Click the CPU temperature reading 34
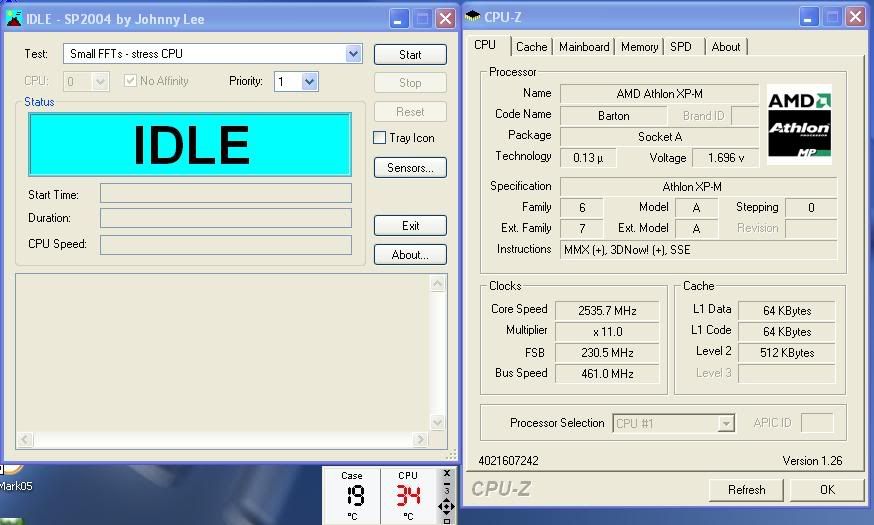This screenshot has height=525, width=874. click(x=408, y=495)
